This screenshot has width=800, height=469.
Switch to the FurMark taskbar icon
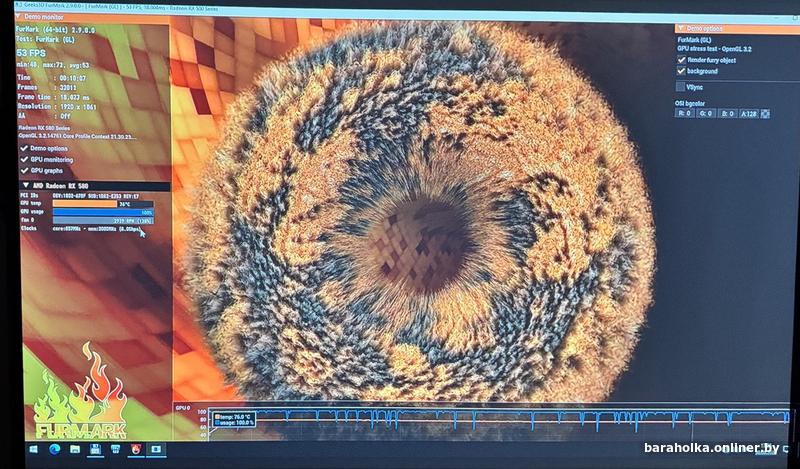pos(136,450)
